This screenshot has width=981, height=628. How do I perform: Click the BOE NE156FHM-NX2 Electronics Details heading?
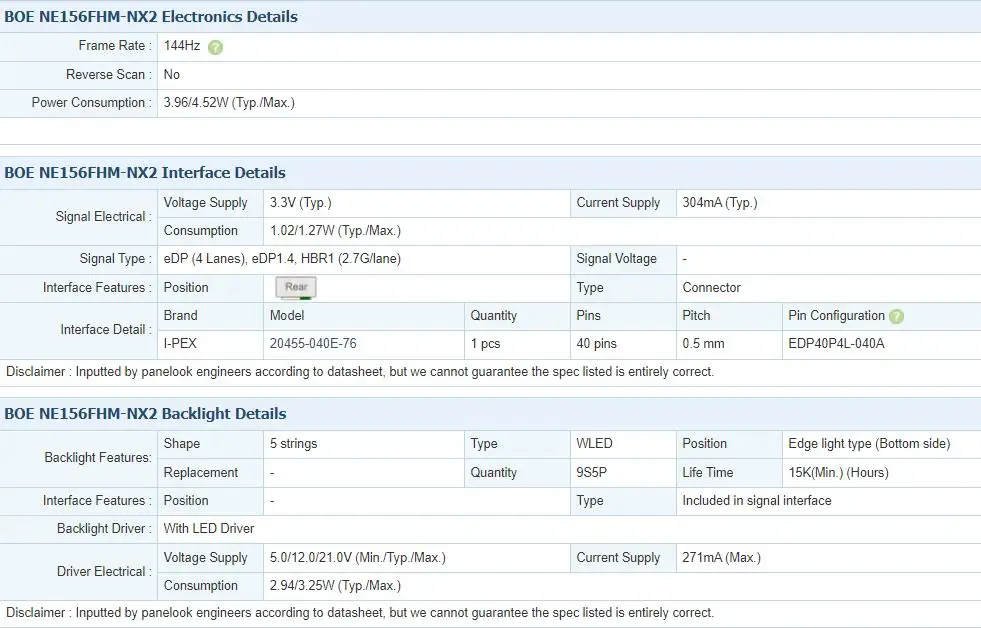pyautogui.click(x=151, y=17)
